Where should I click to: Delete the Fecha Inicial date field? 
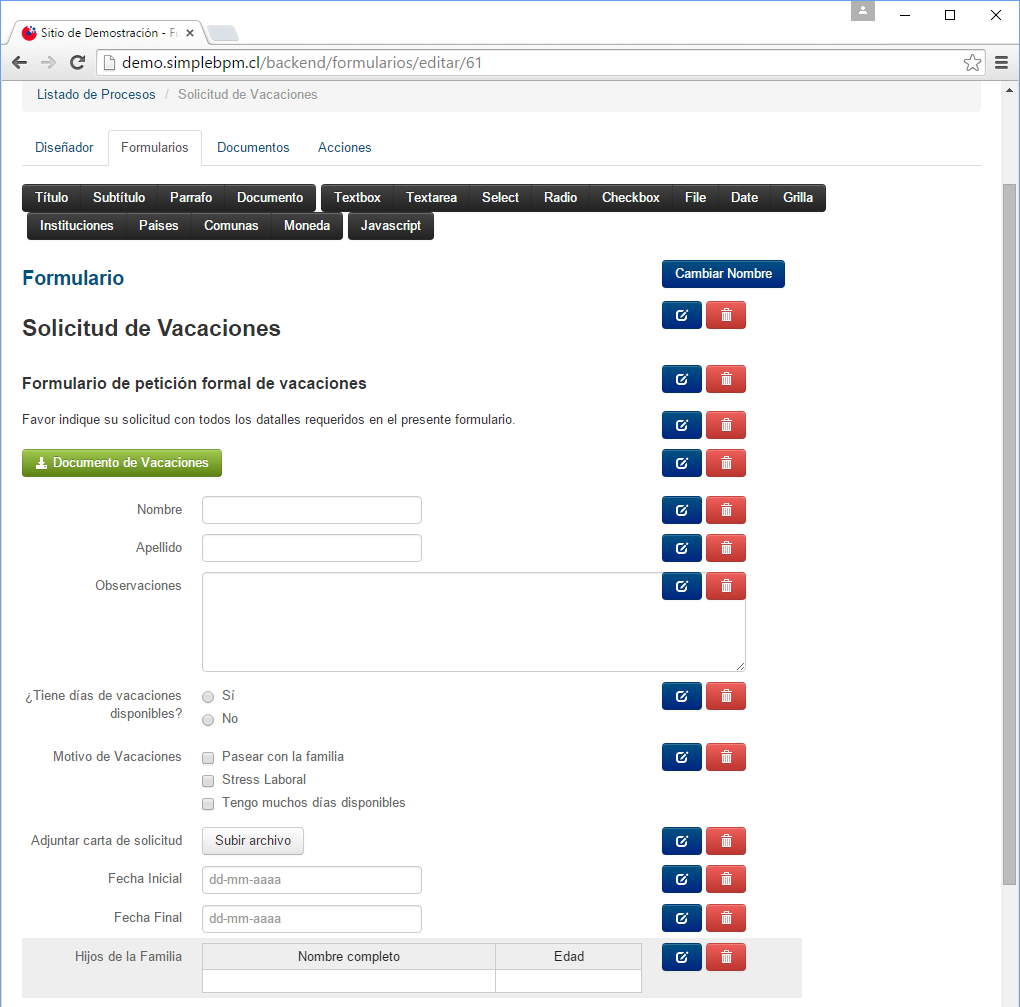point(726,879)
